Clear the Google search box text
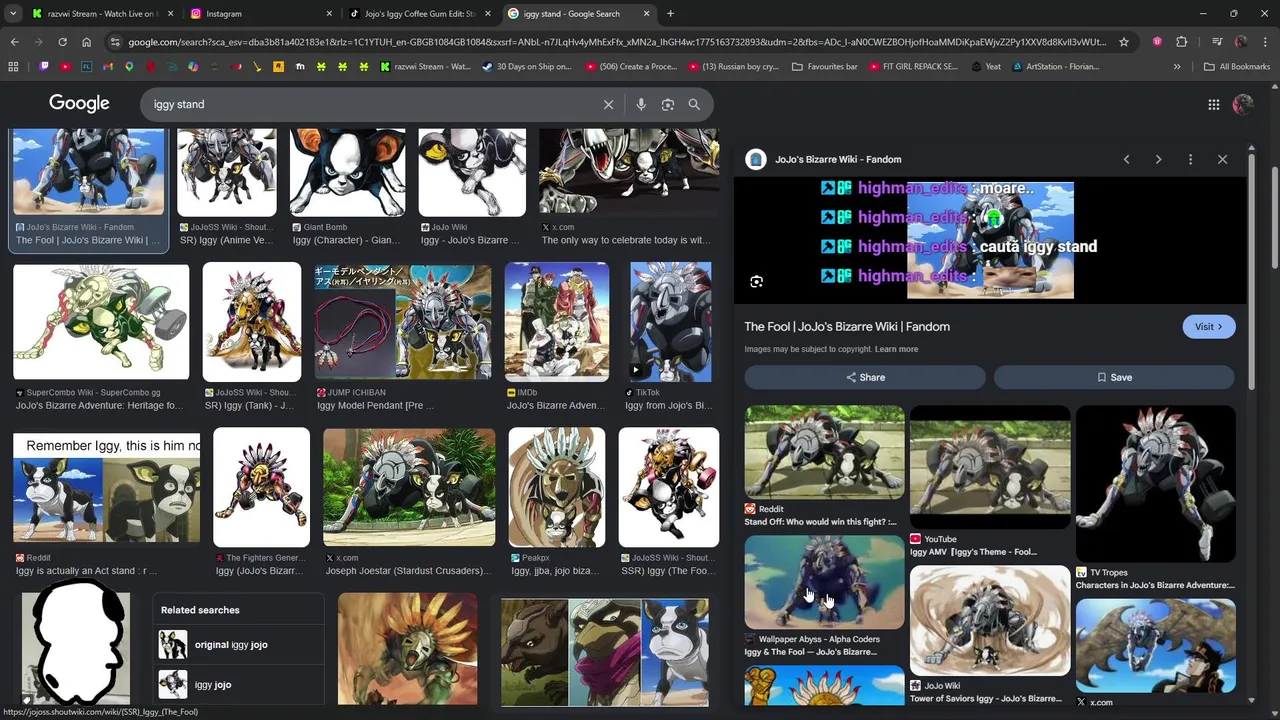1280x720 pixels. pos(608,104)
